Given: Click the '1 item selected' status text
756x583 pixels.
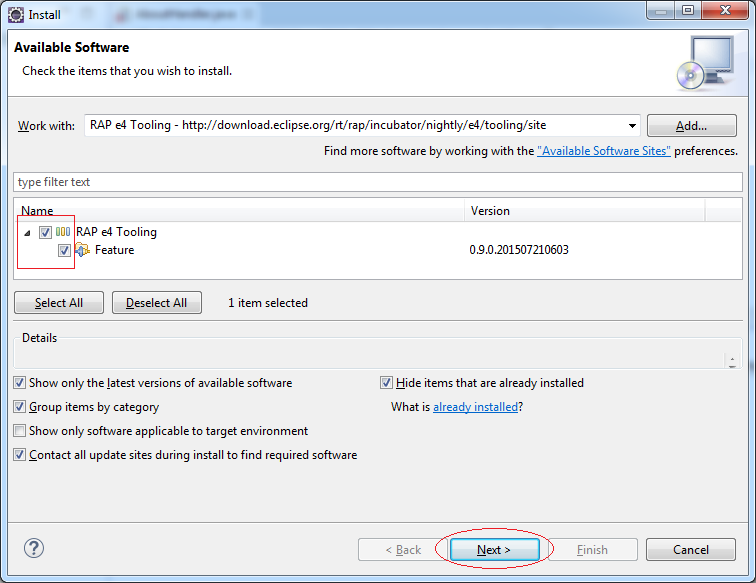Looking at the screenshot, I should pyautogui.click(x=268, y=303).
